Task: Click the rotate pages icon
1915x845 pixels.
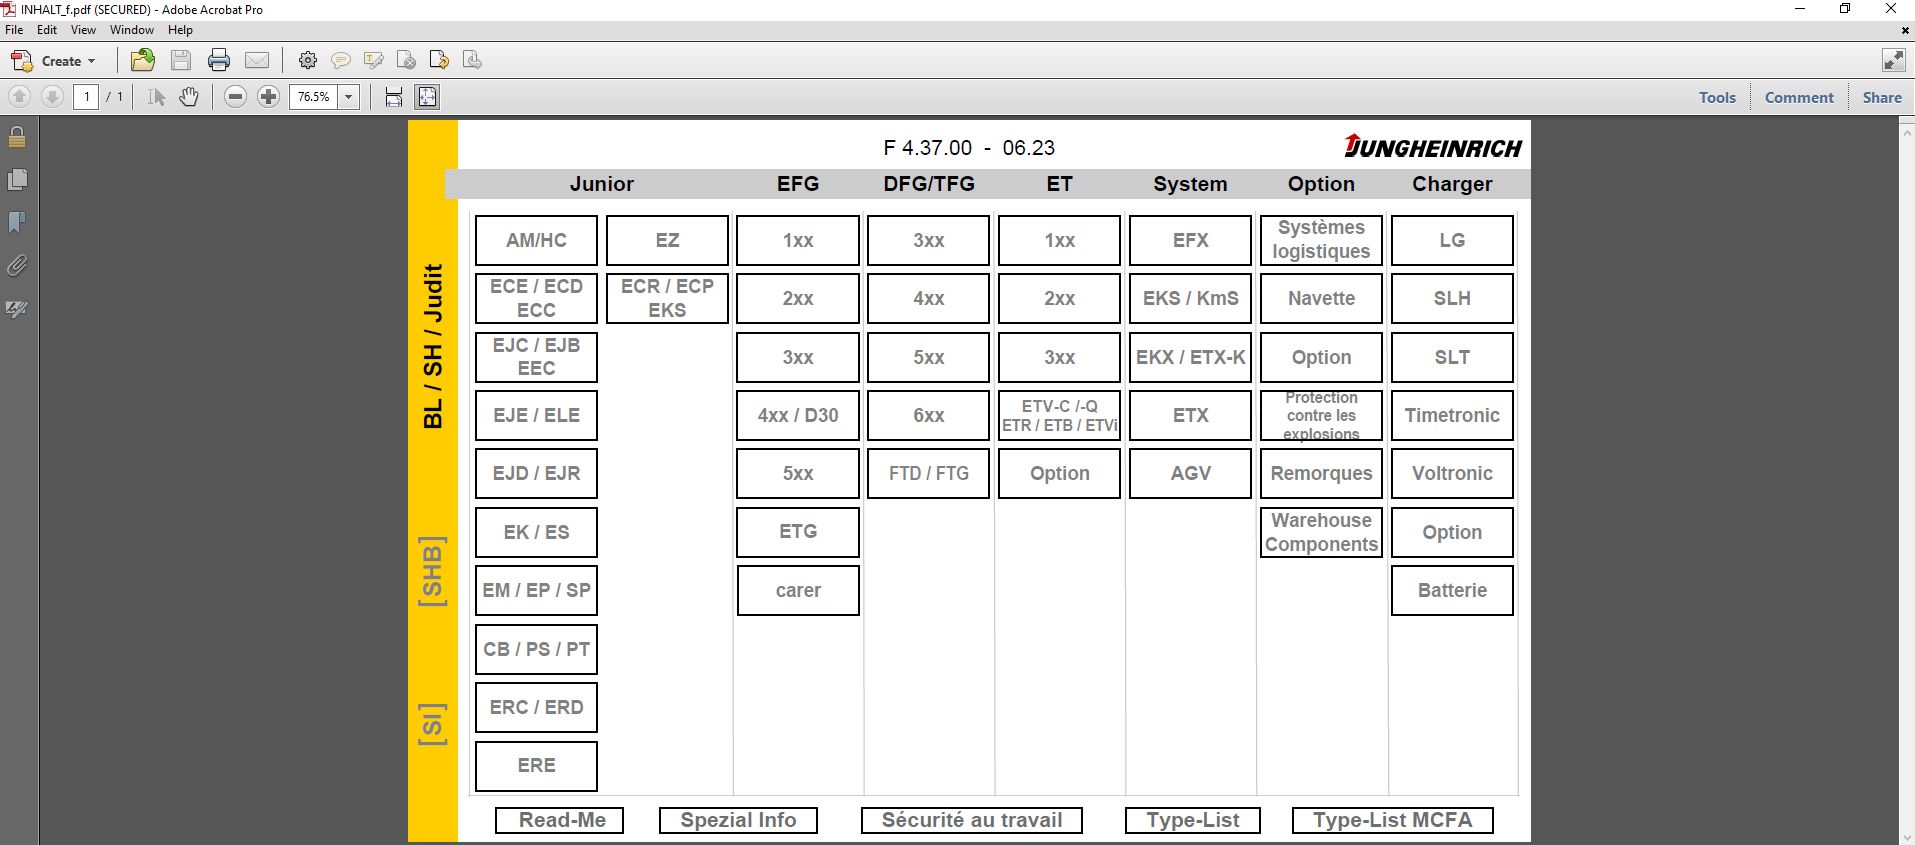Action: click(472, 60)
